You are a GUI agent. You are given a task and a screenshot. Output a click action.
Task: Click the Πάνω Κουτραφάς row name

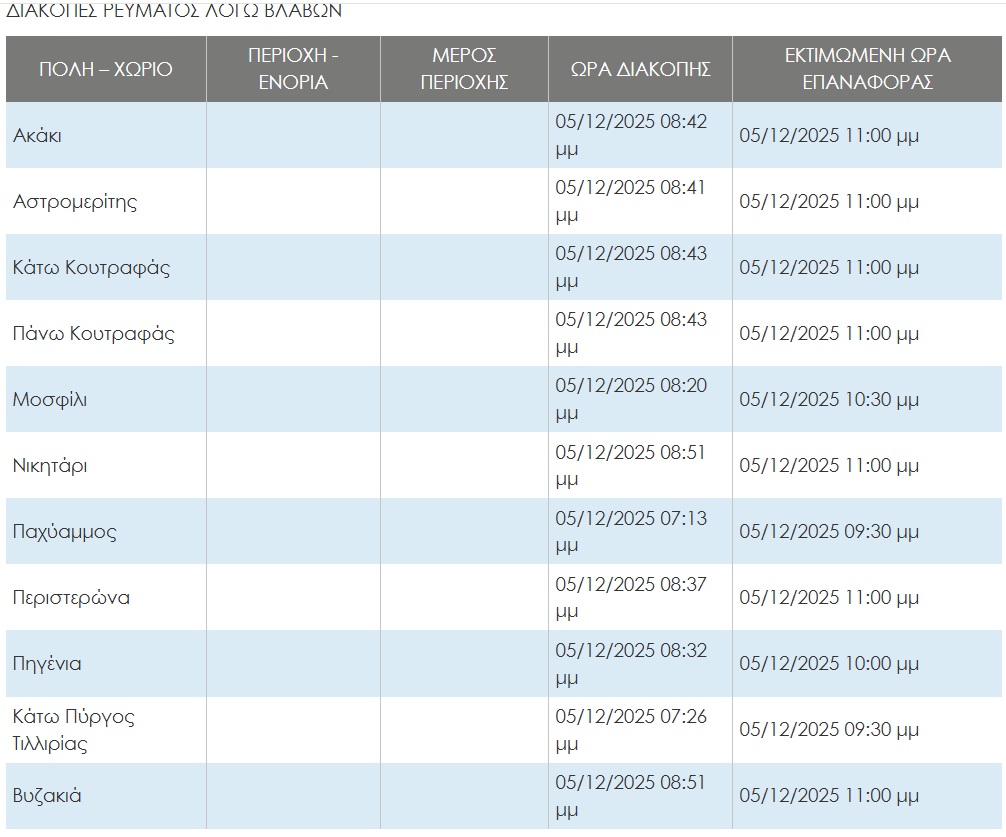point(93,333)
